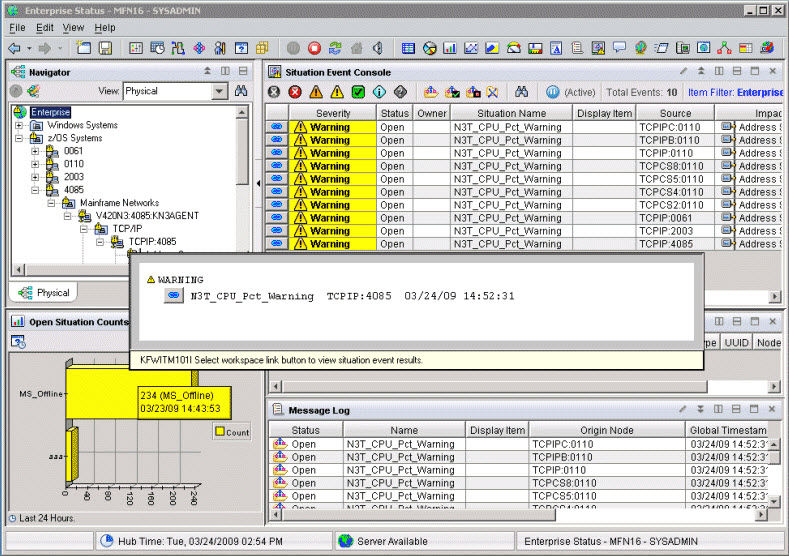
Task: Toggle the Warning yellow triangle filter
Action: (x=337, y=92)
